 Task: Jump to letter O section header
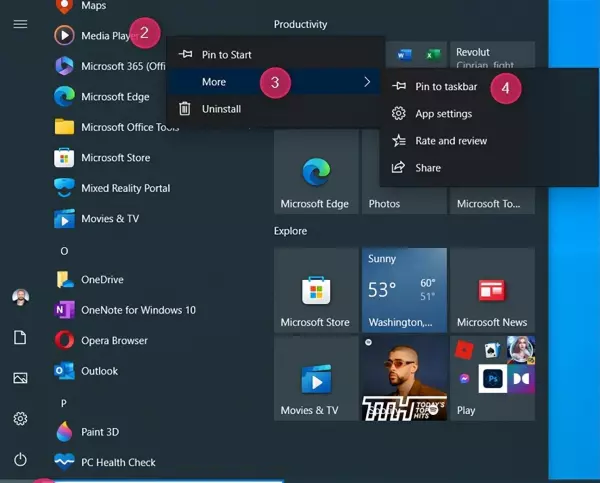[x=64, y=251]
